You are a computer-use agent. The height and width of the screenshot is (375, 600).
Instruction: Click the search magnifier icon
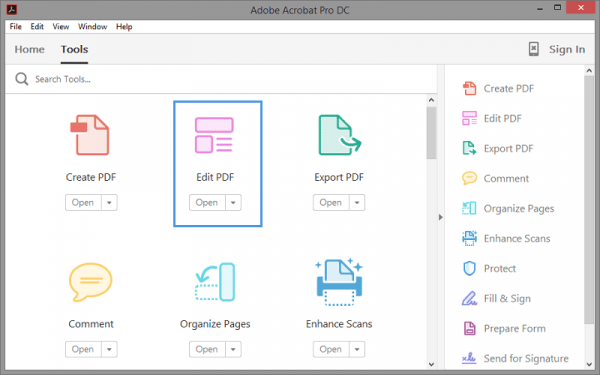[x=22, y=79]
